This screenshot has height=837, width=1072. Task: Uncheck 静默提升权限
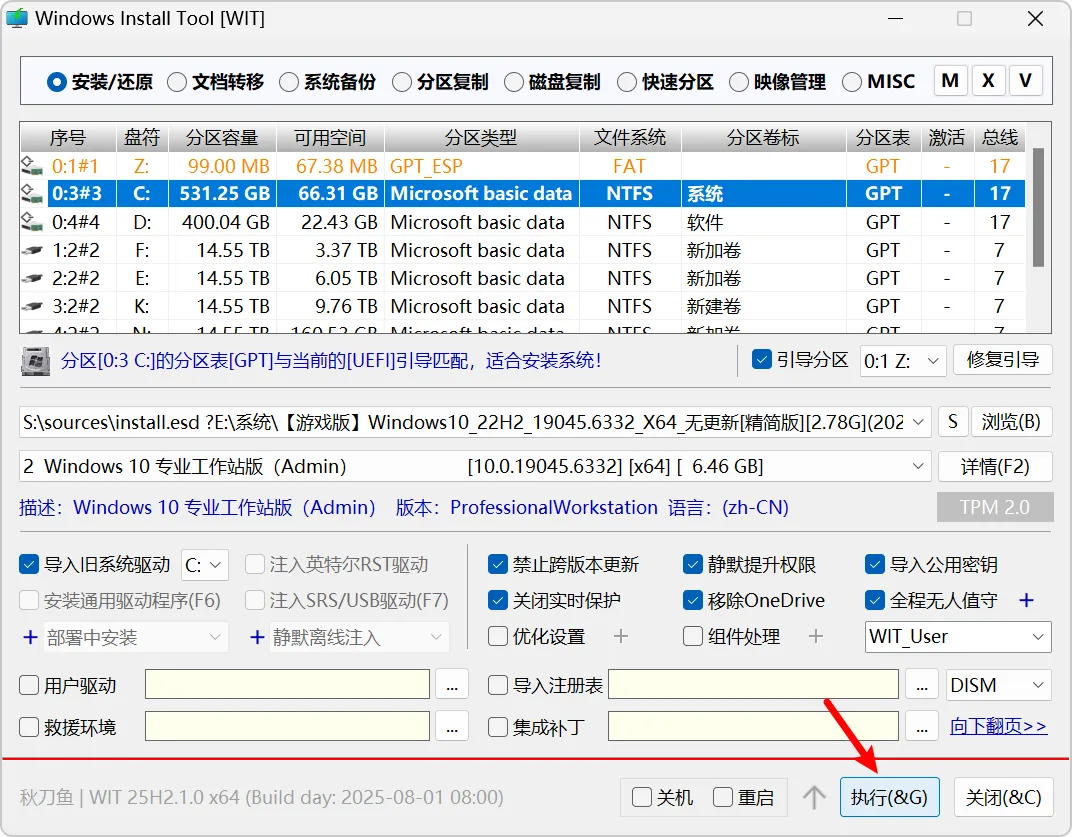pyautogui.click(x=693, y=565)
